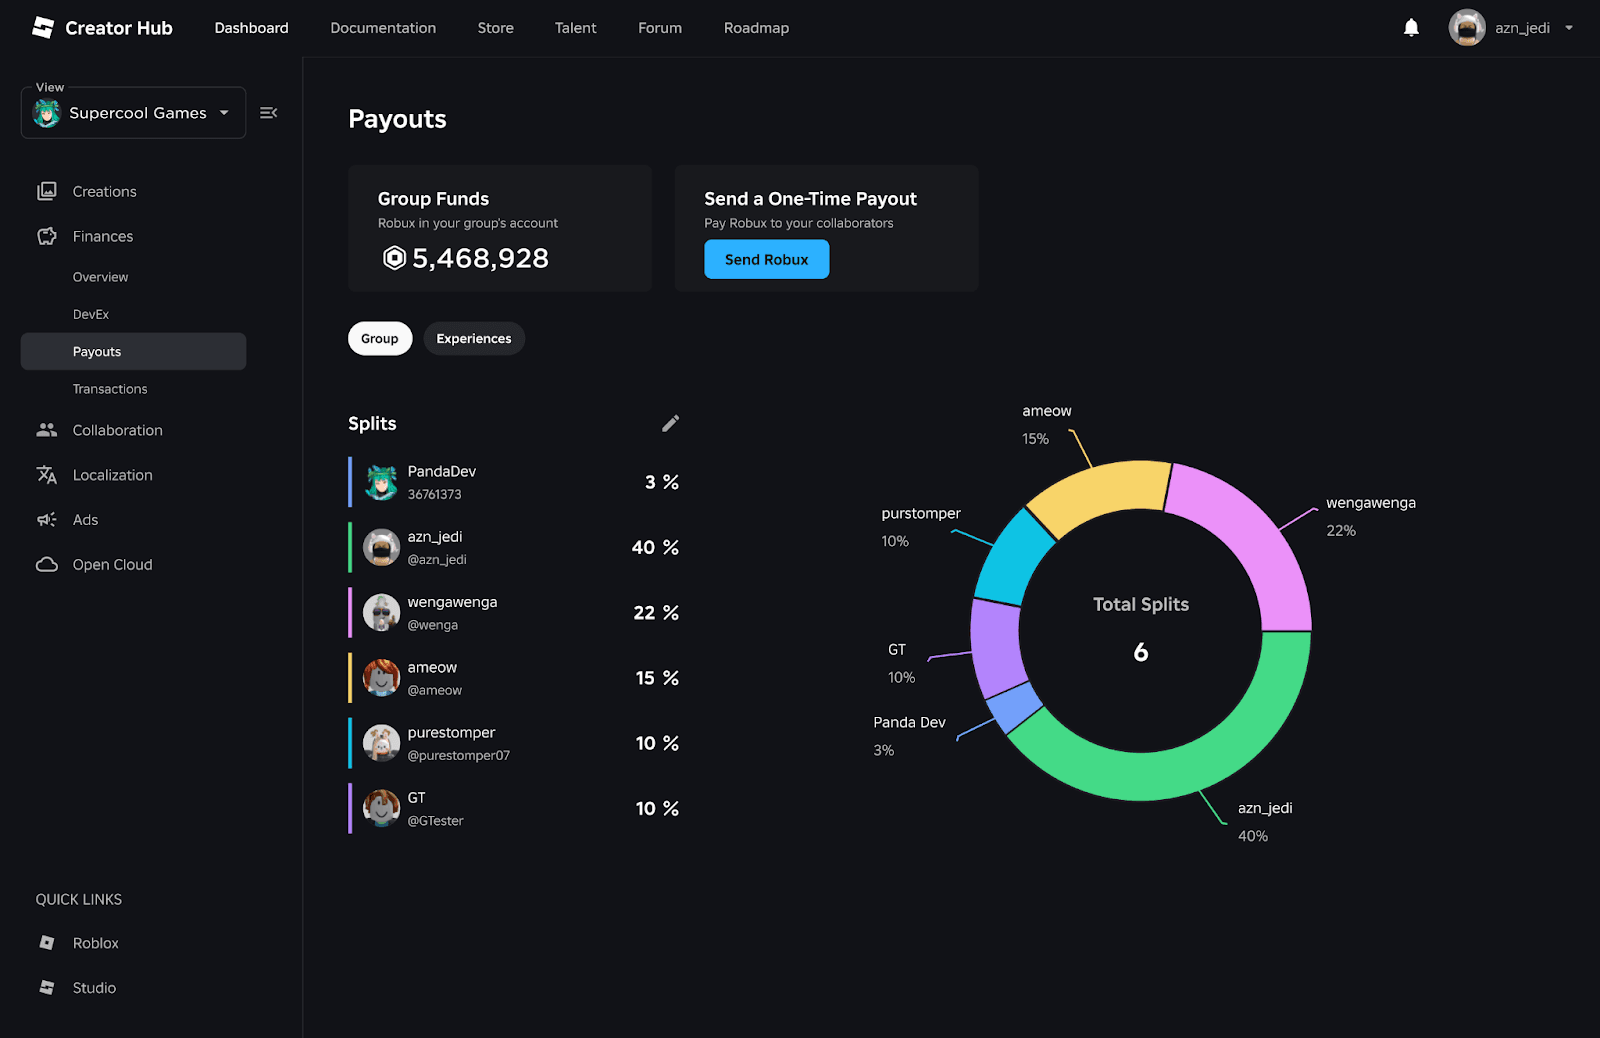
Task: Switch to the Experiences filter pill
Action: click(x=473, y=339)
